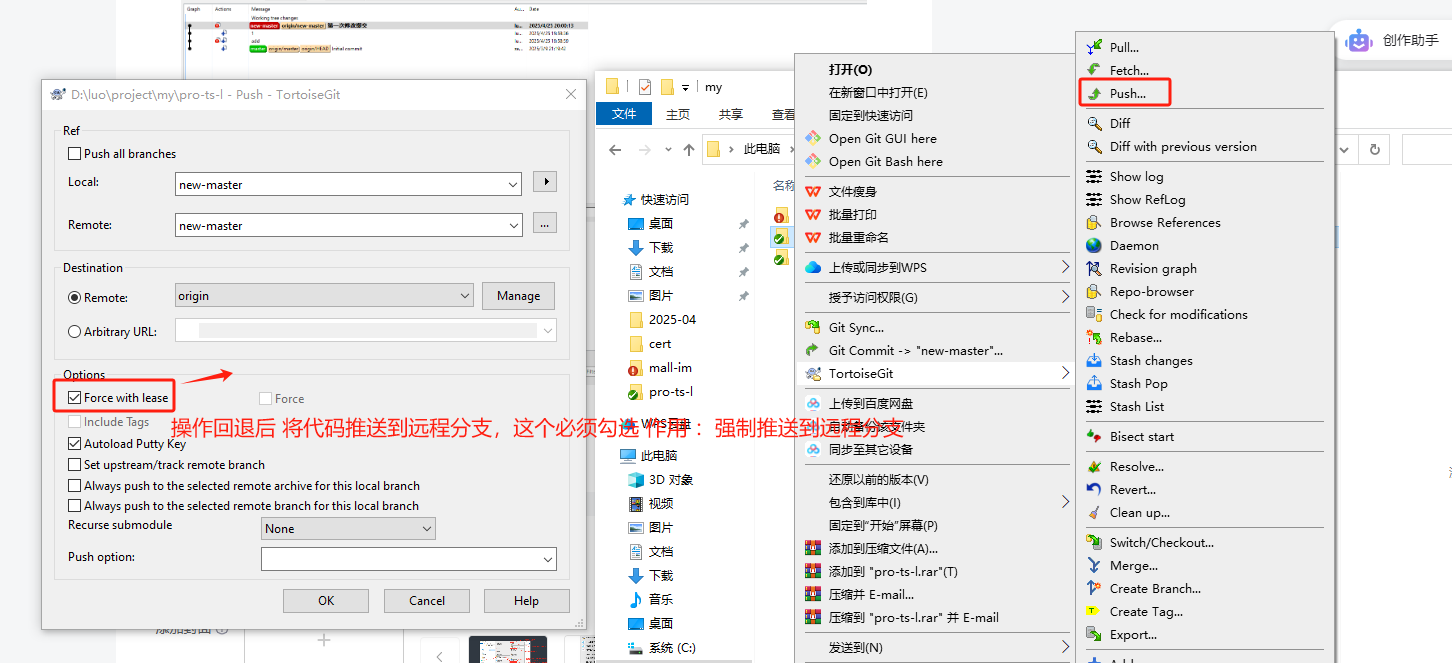Click the Rebase icon

point(1094,337)
